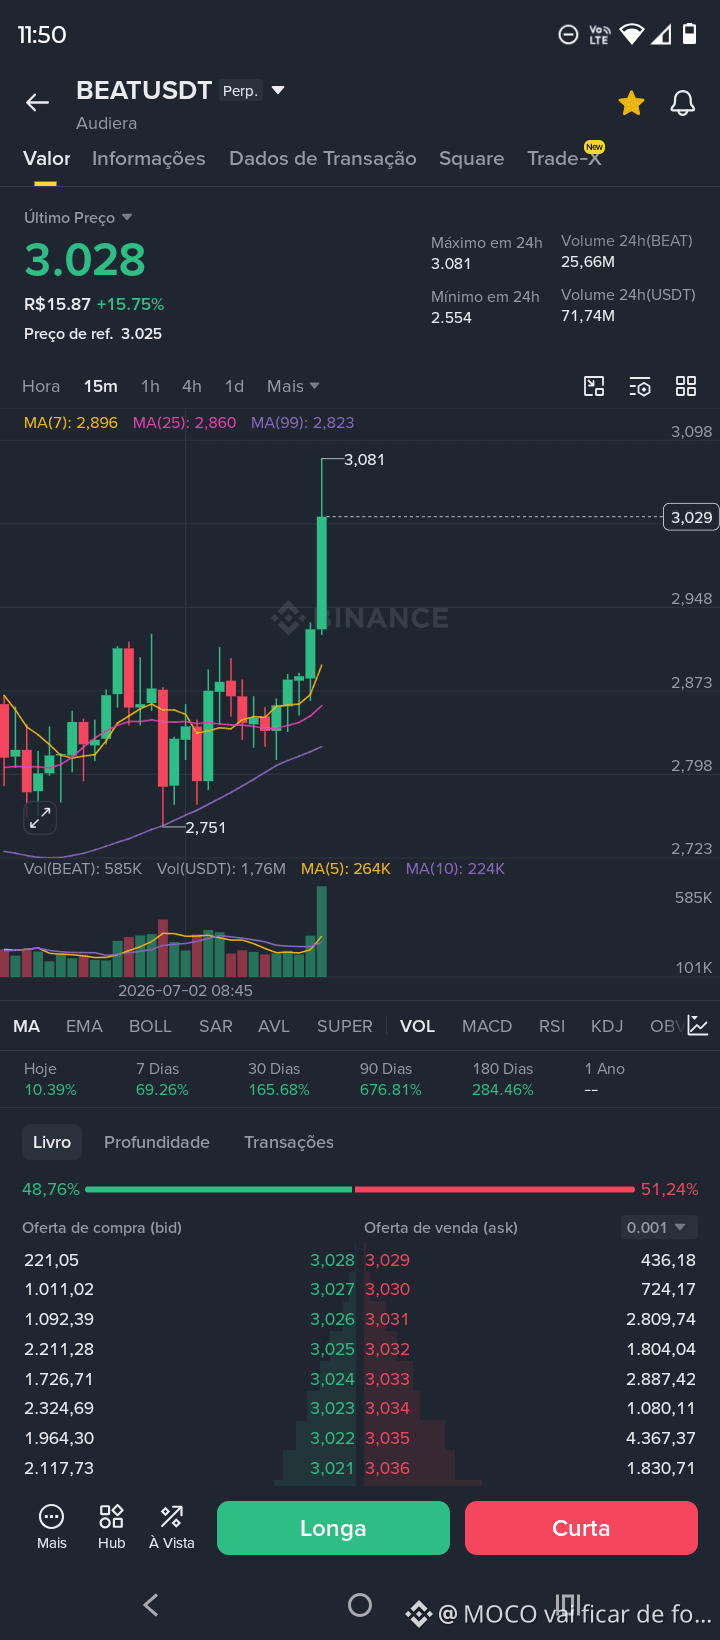Tap the chart drawing tools icon
The image size is (720, 1640).
(594, 386)
